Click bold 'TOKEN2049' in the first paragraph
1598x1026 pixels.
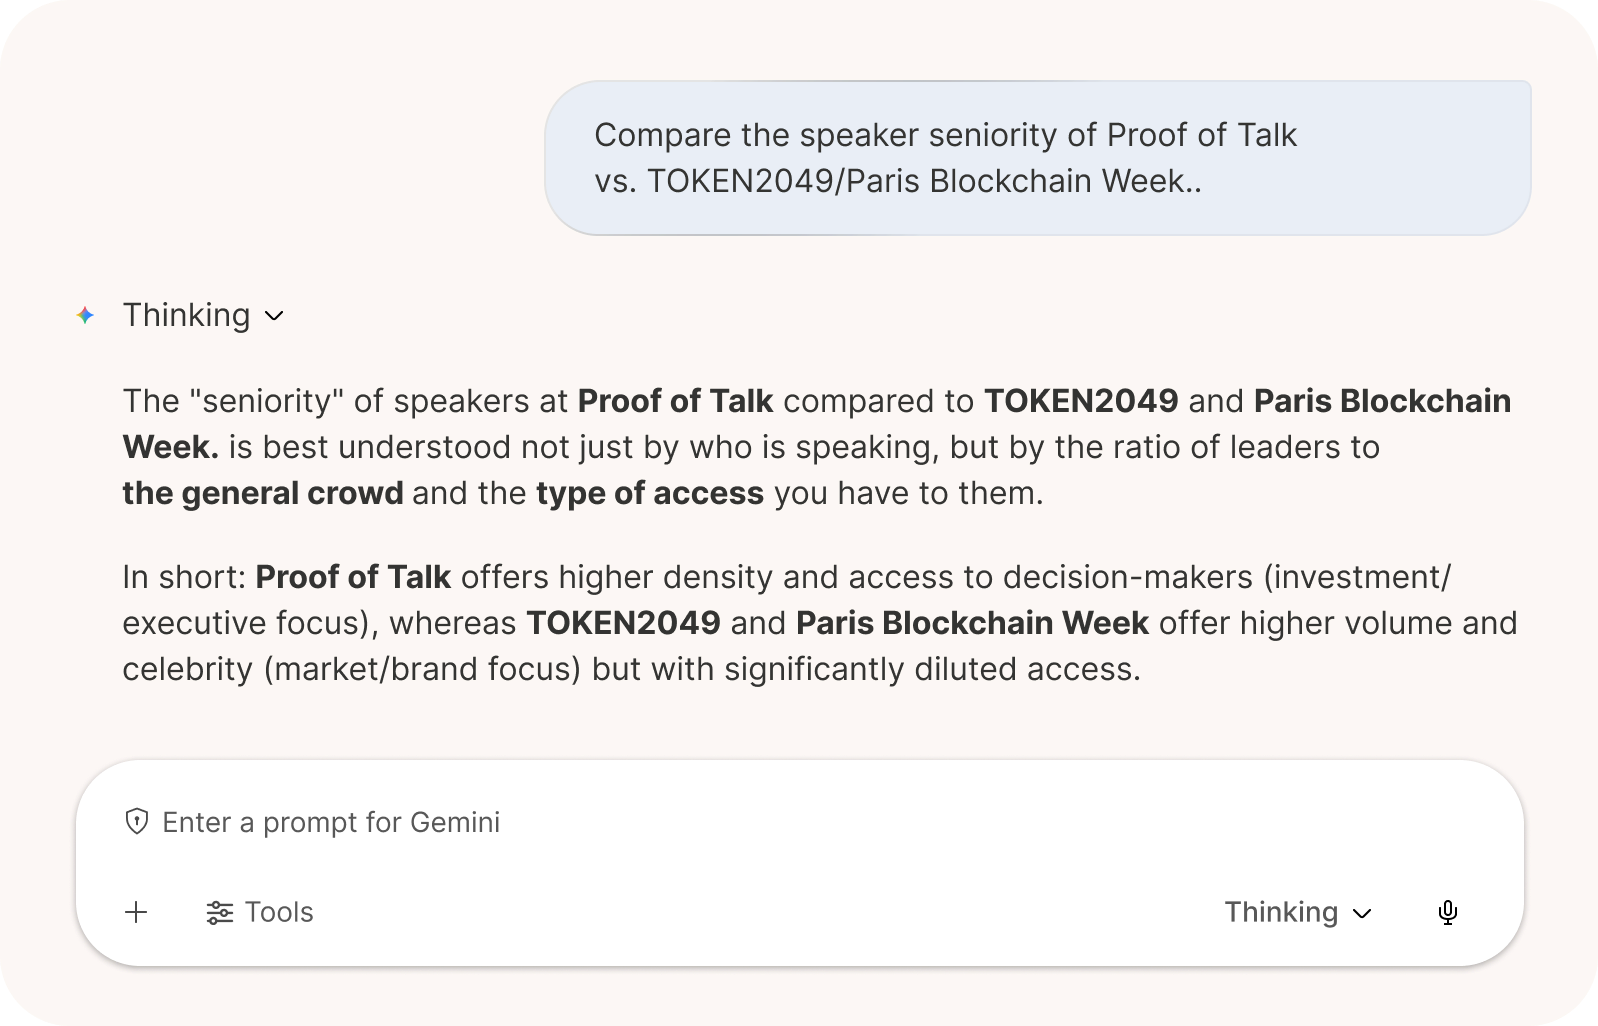tap(1080, 401)
